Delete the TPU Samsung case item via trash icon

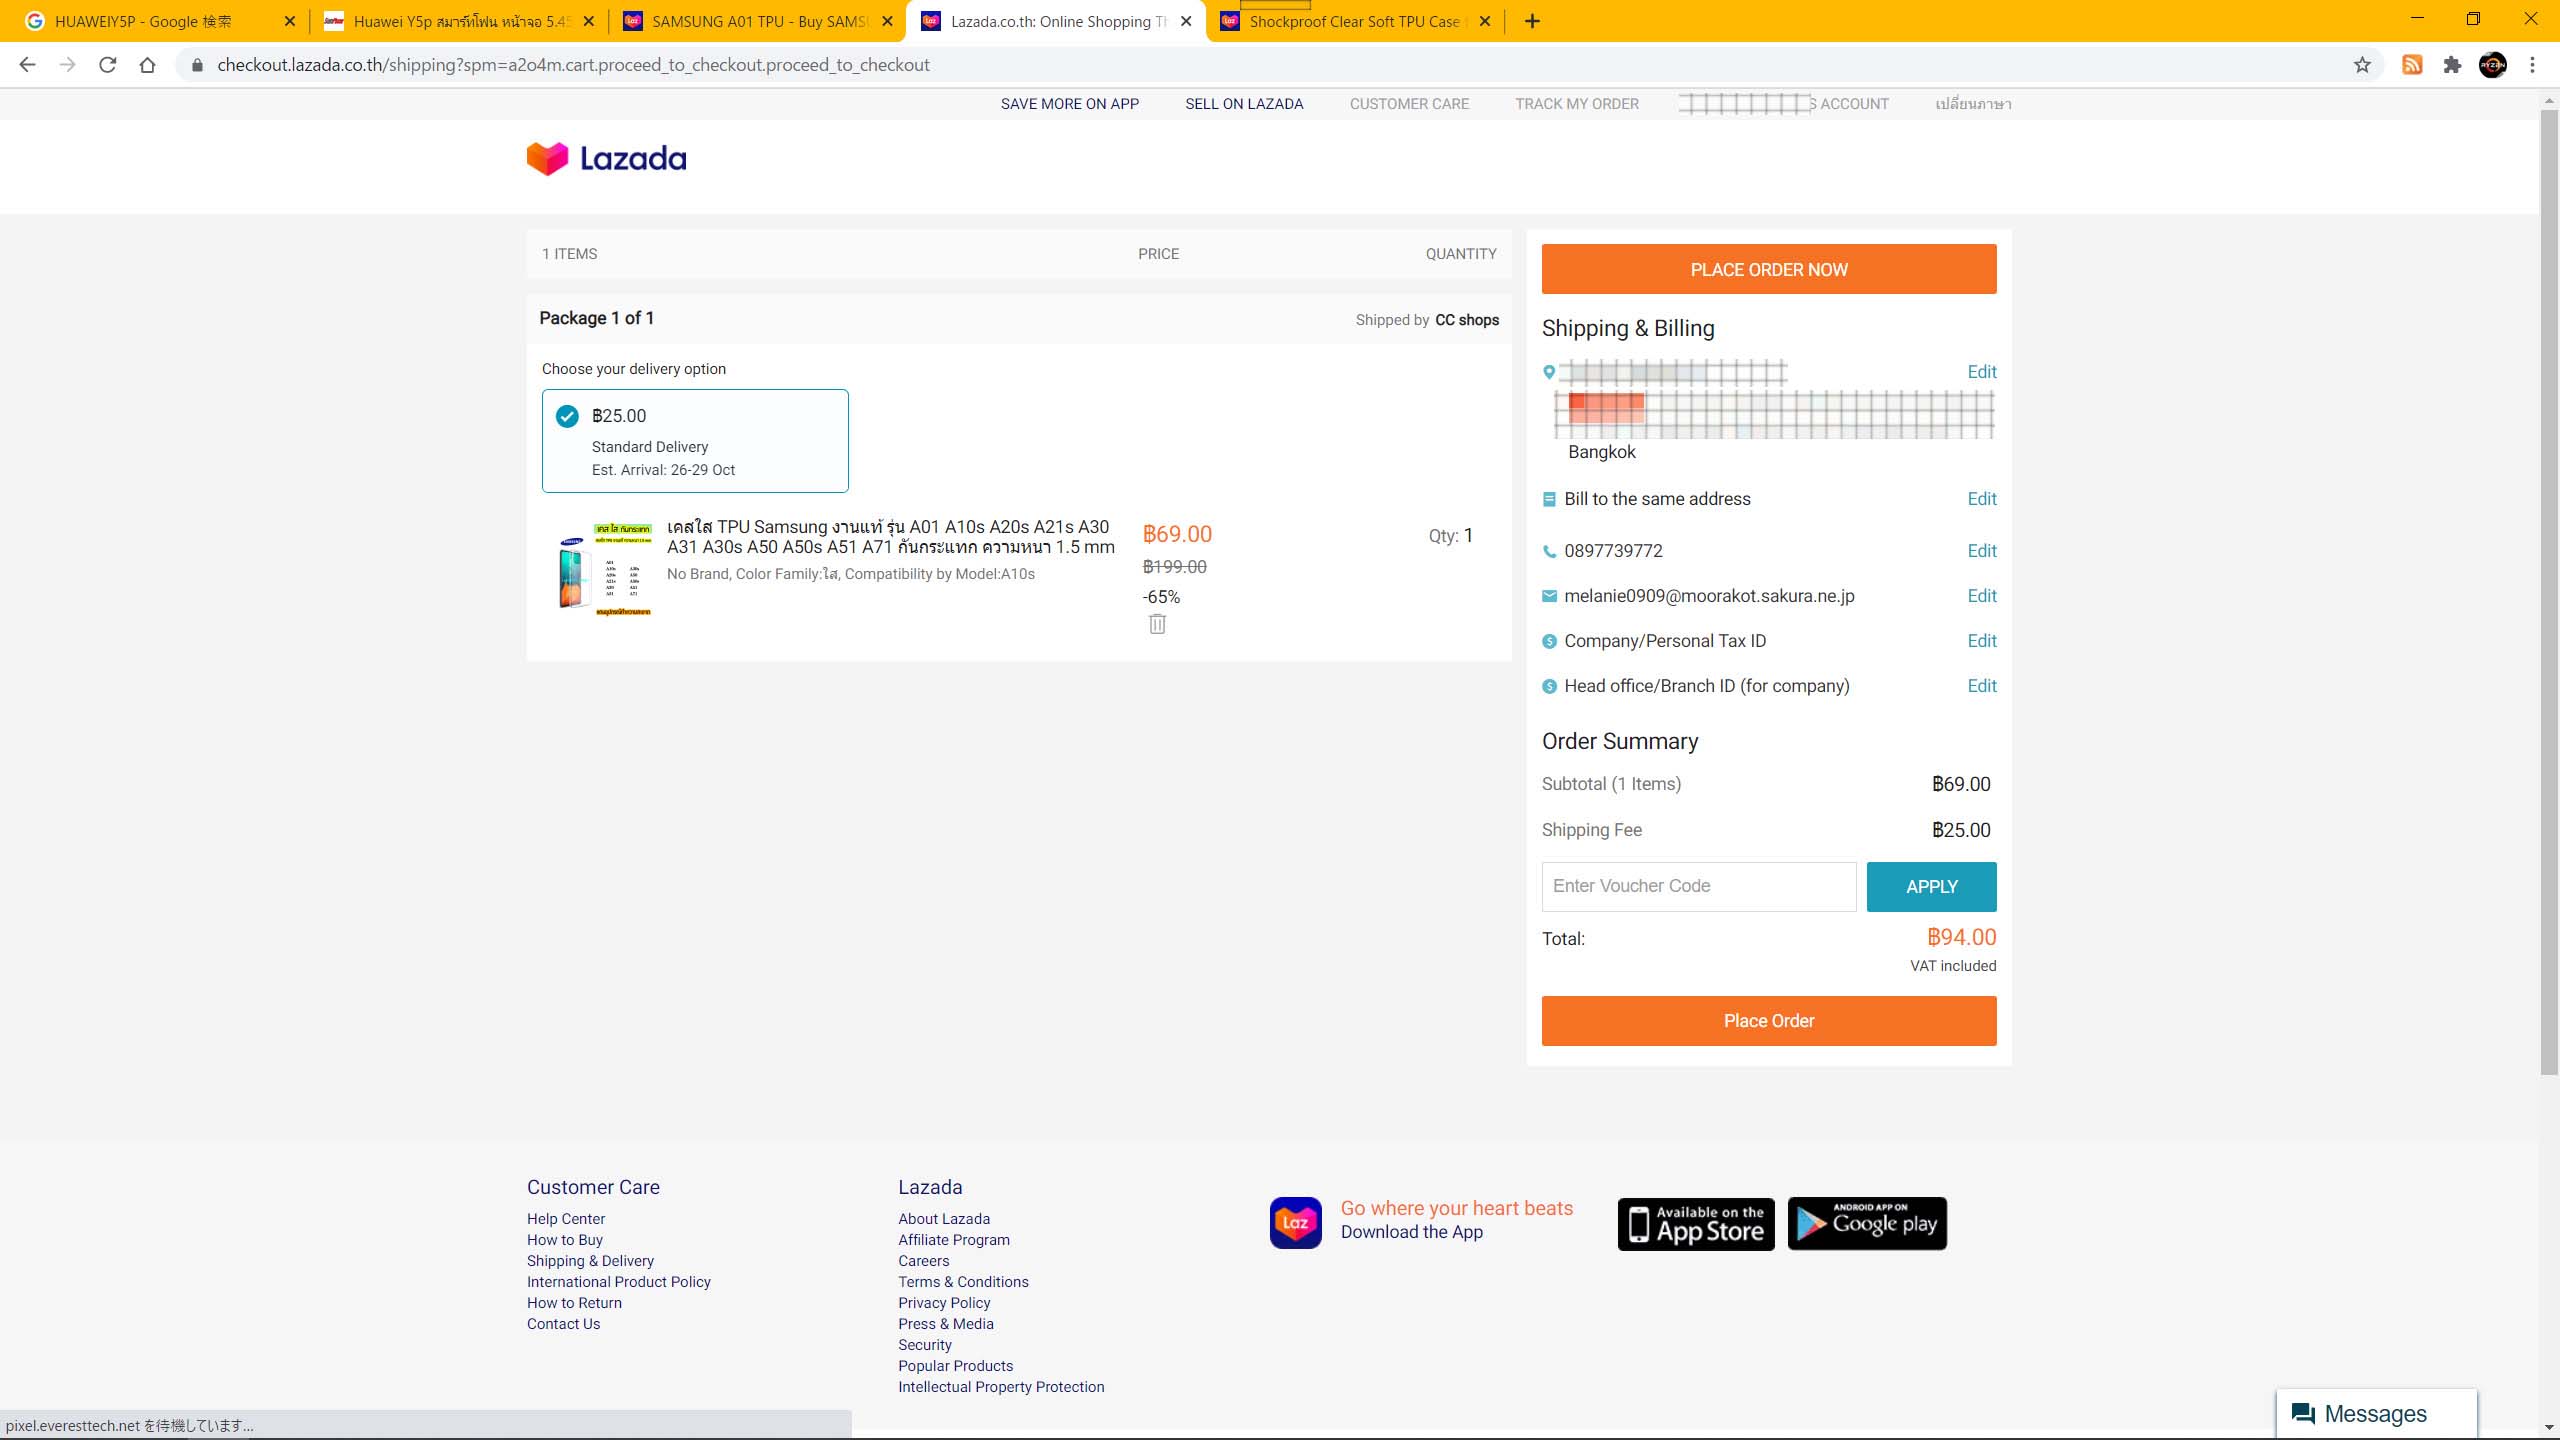1157,624
